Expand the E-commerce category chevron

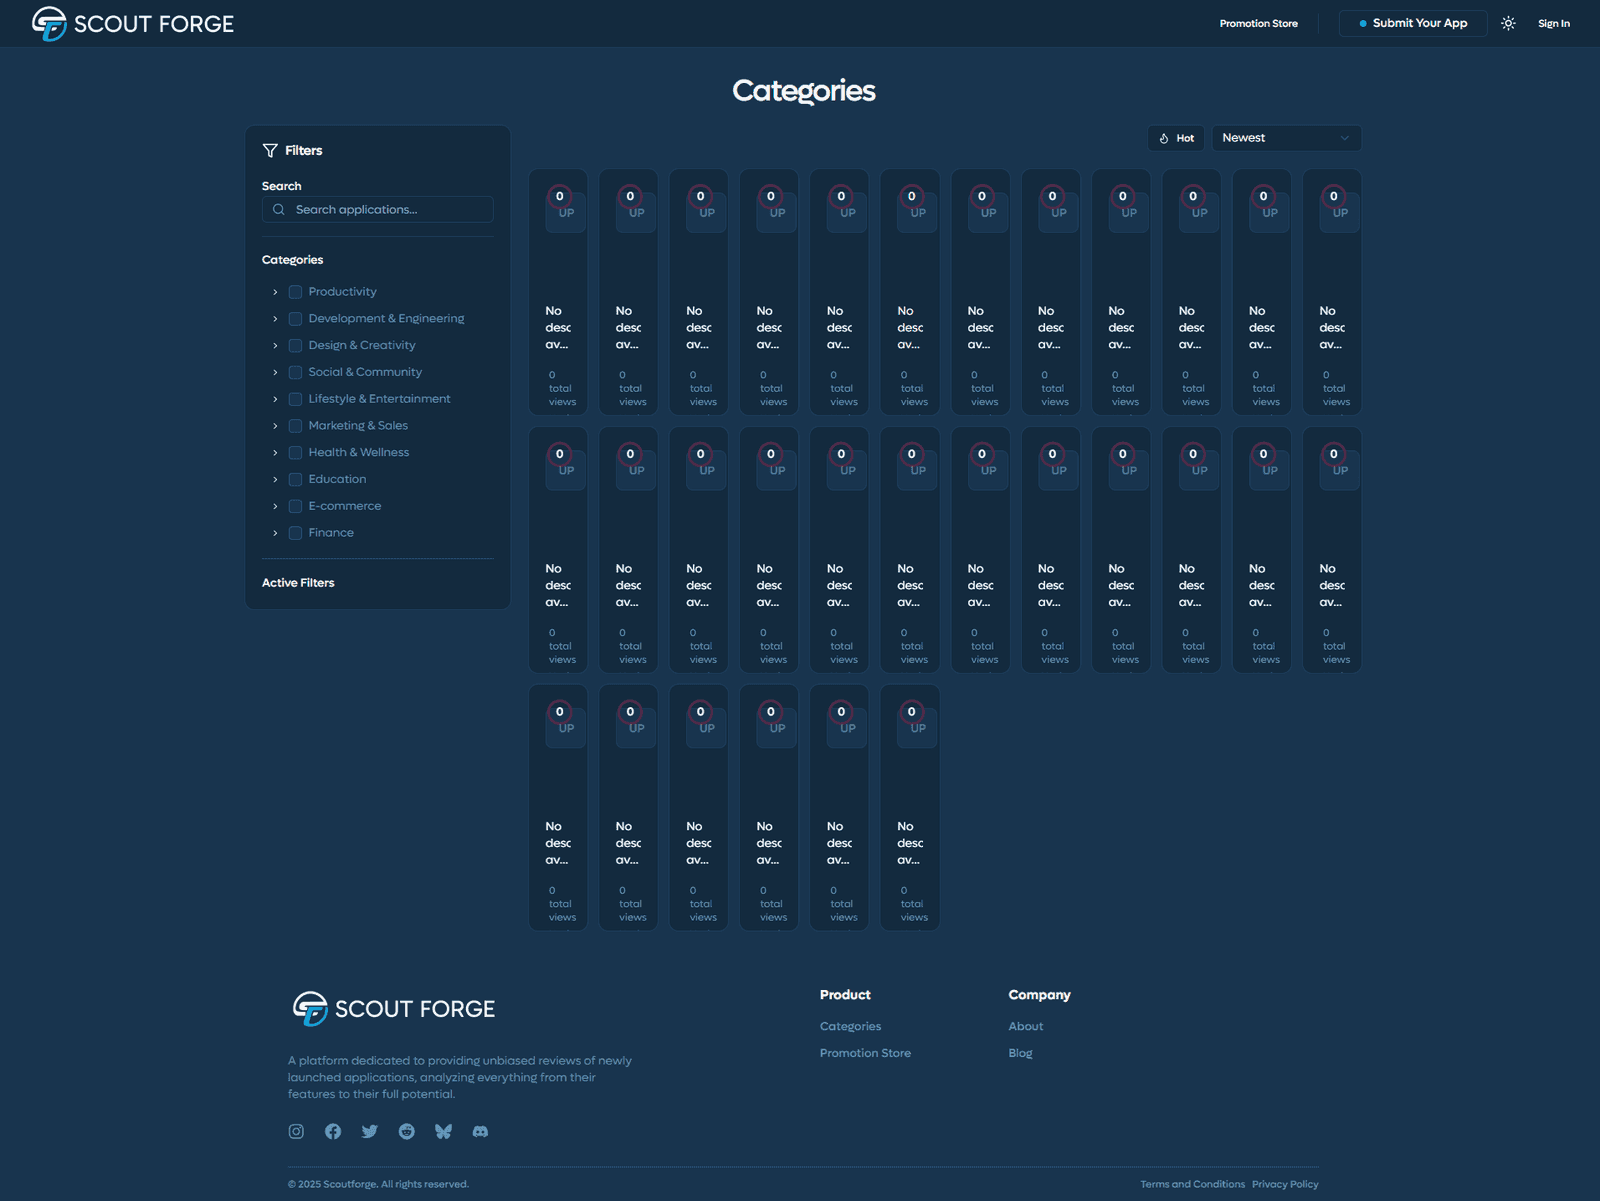pos(275,506)
